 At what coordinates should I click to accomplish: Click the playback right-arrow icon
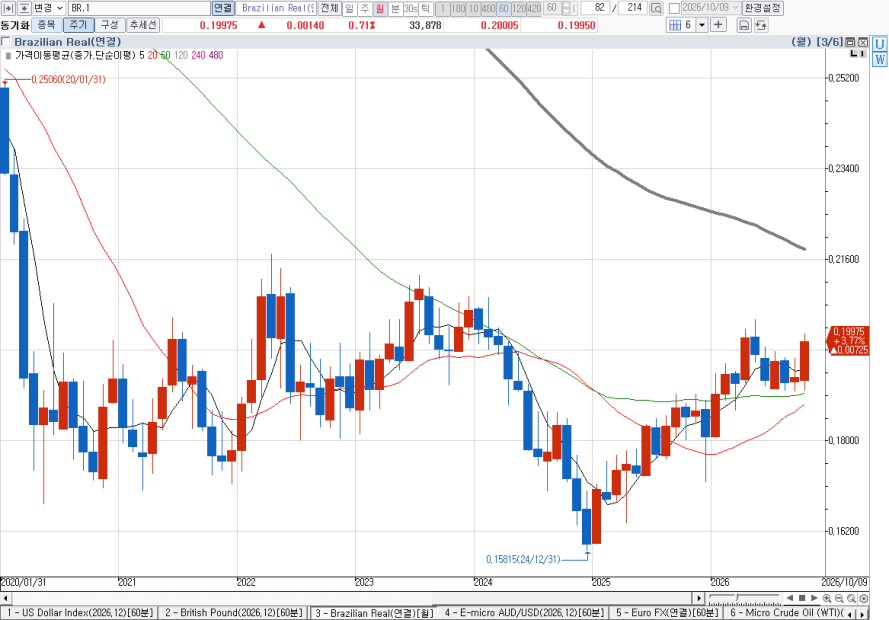(814, 598)
